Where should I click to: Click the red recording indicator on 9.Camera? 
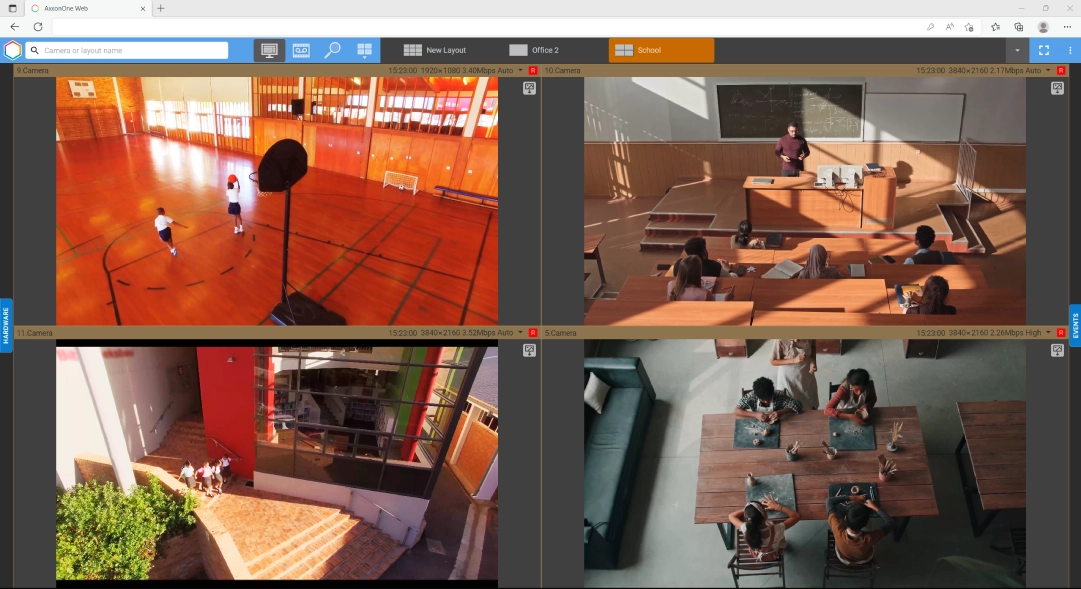(533, 70)
